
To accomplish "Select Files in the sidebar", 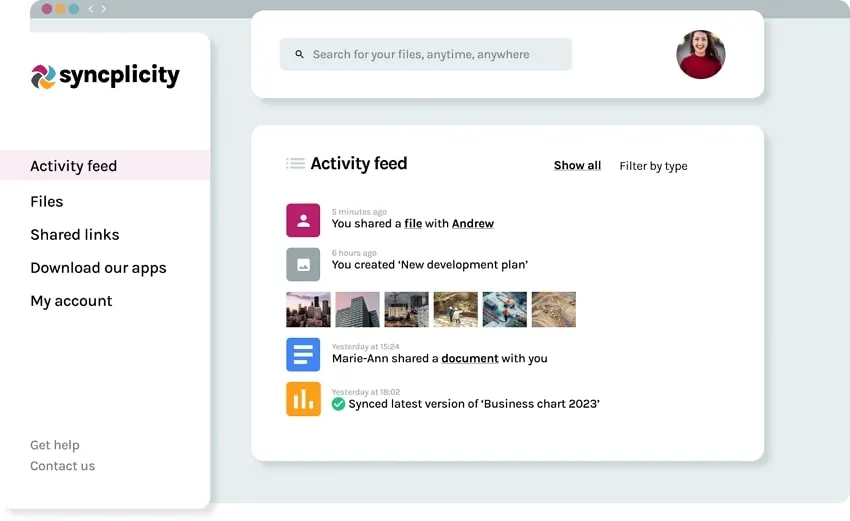I will [47, 201].
